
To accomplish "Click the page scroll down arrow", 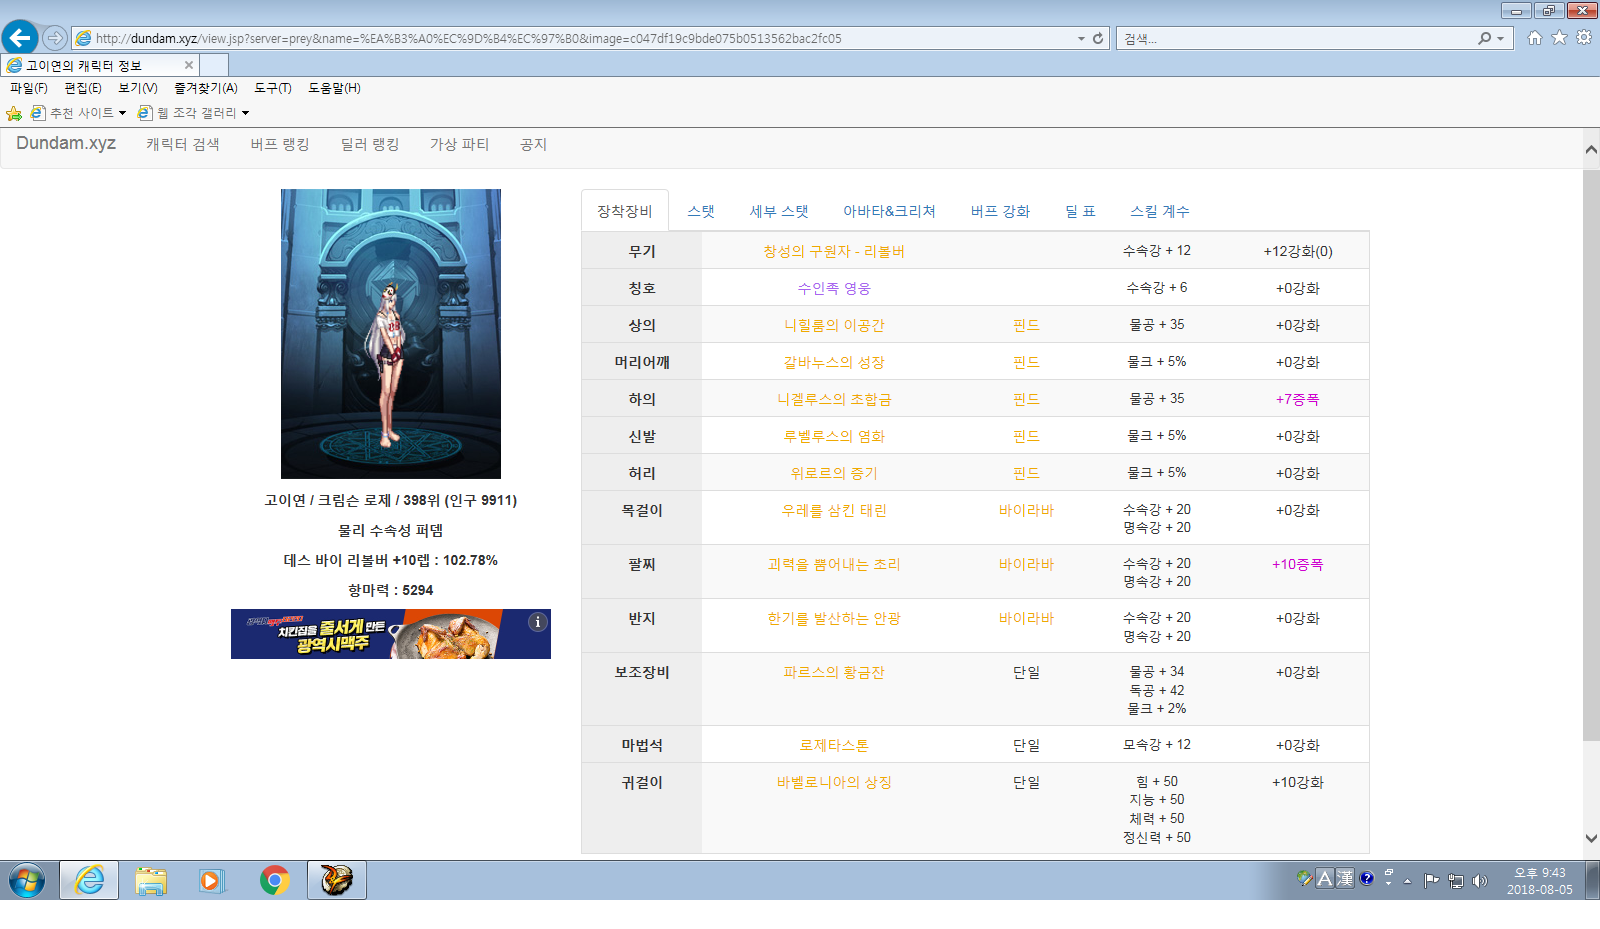I will tap(1591, 839).
